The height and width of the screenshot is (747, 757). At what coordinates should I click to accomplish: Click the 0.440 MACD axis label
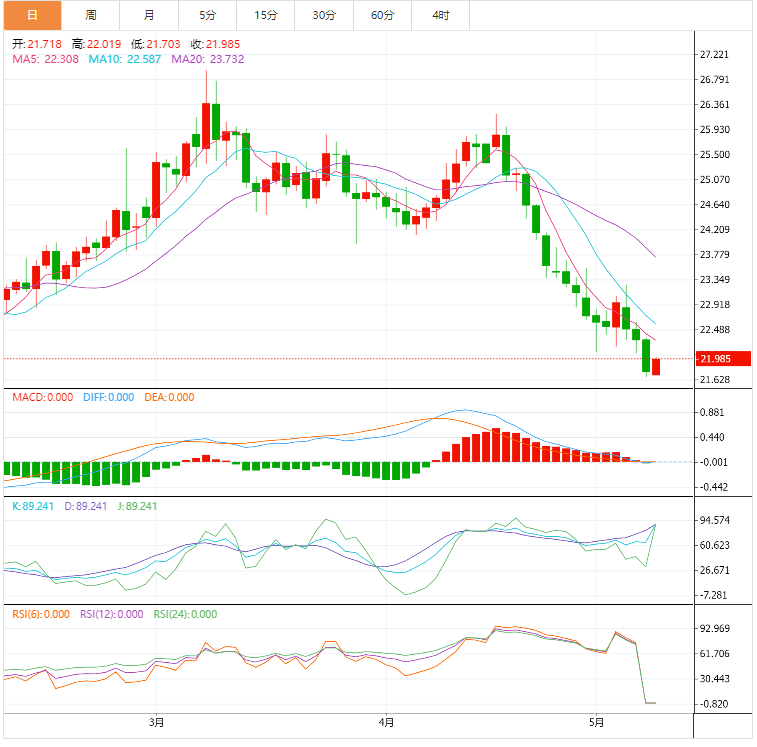tap(712, 437)
